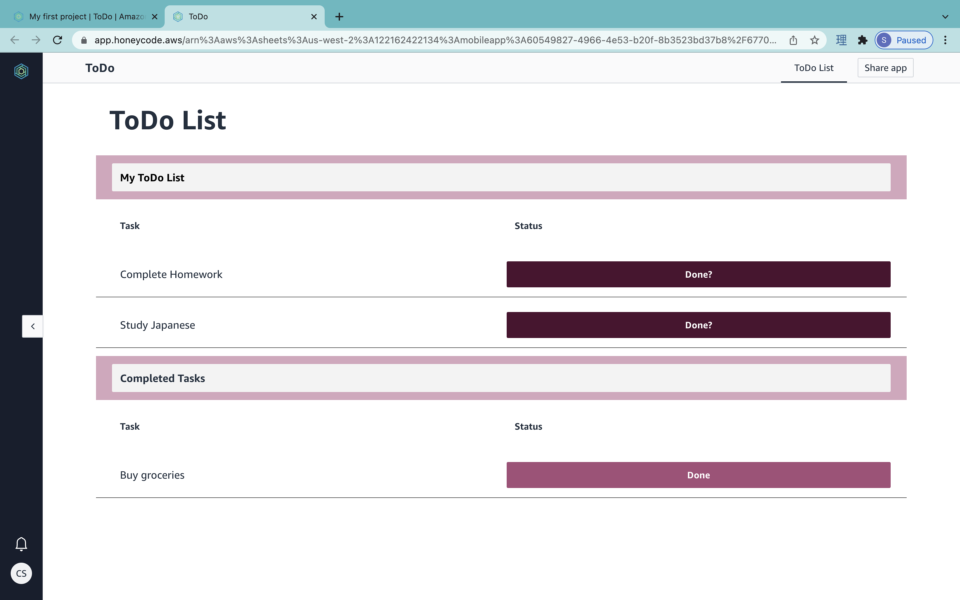The image size is (960, 600).
Task: Open the browser extensions puzzle icon
Action: tap(862, 40)
